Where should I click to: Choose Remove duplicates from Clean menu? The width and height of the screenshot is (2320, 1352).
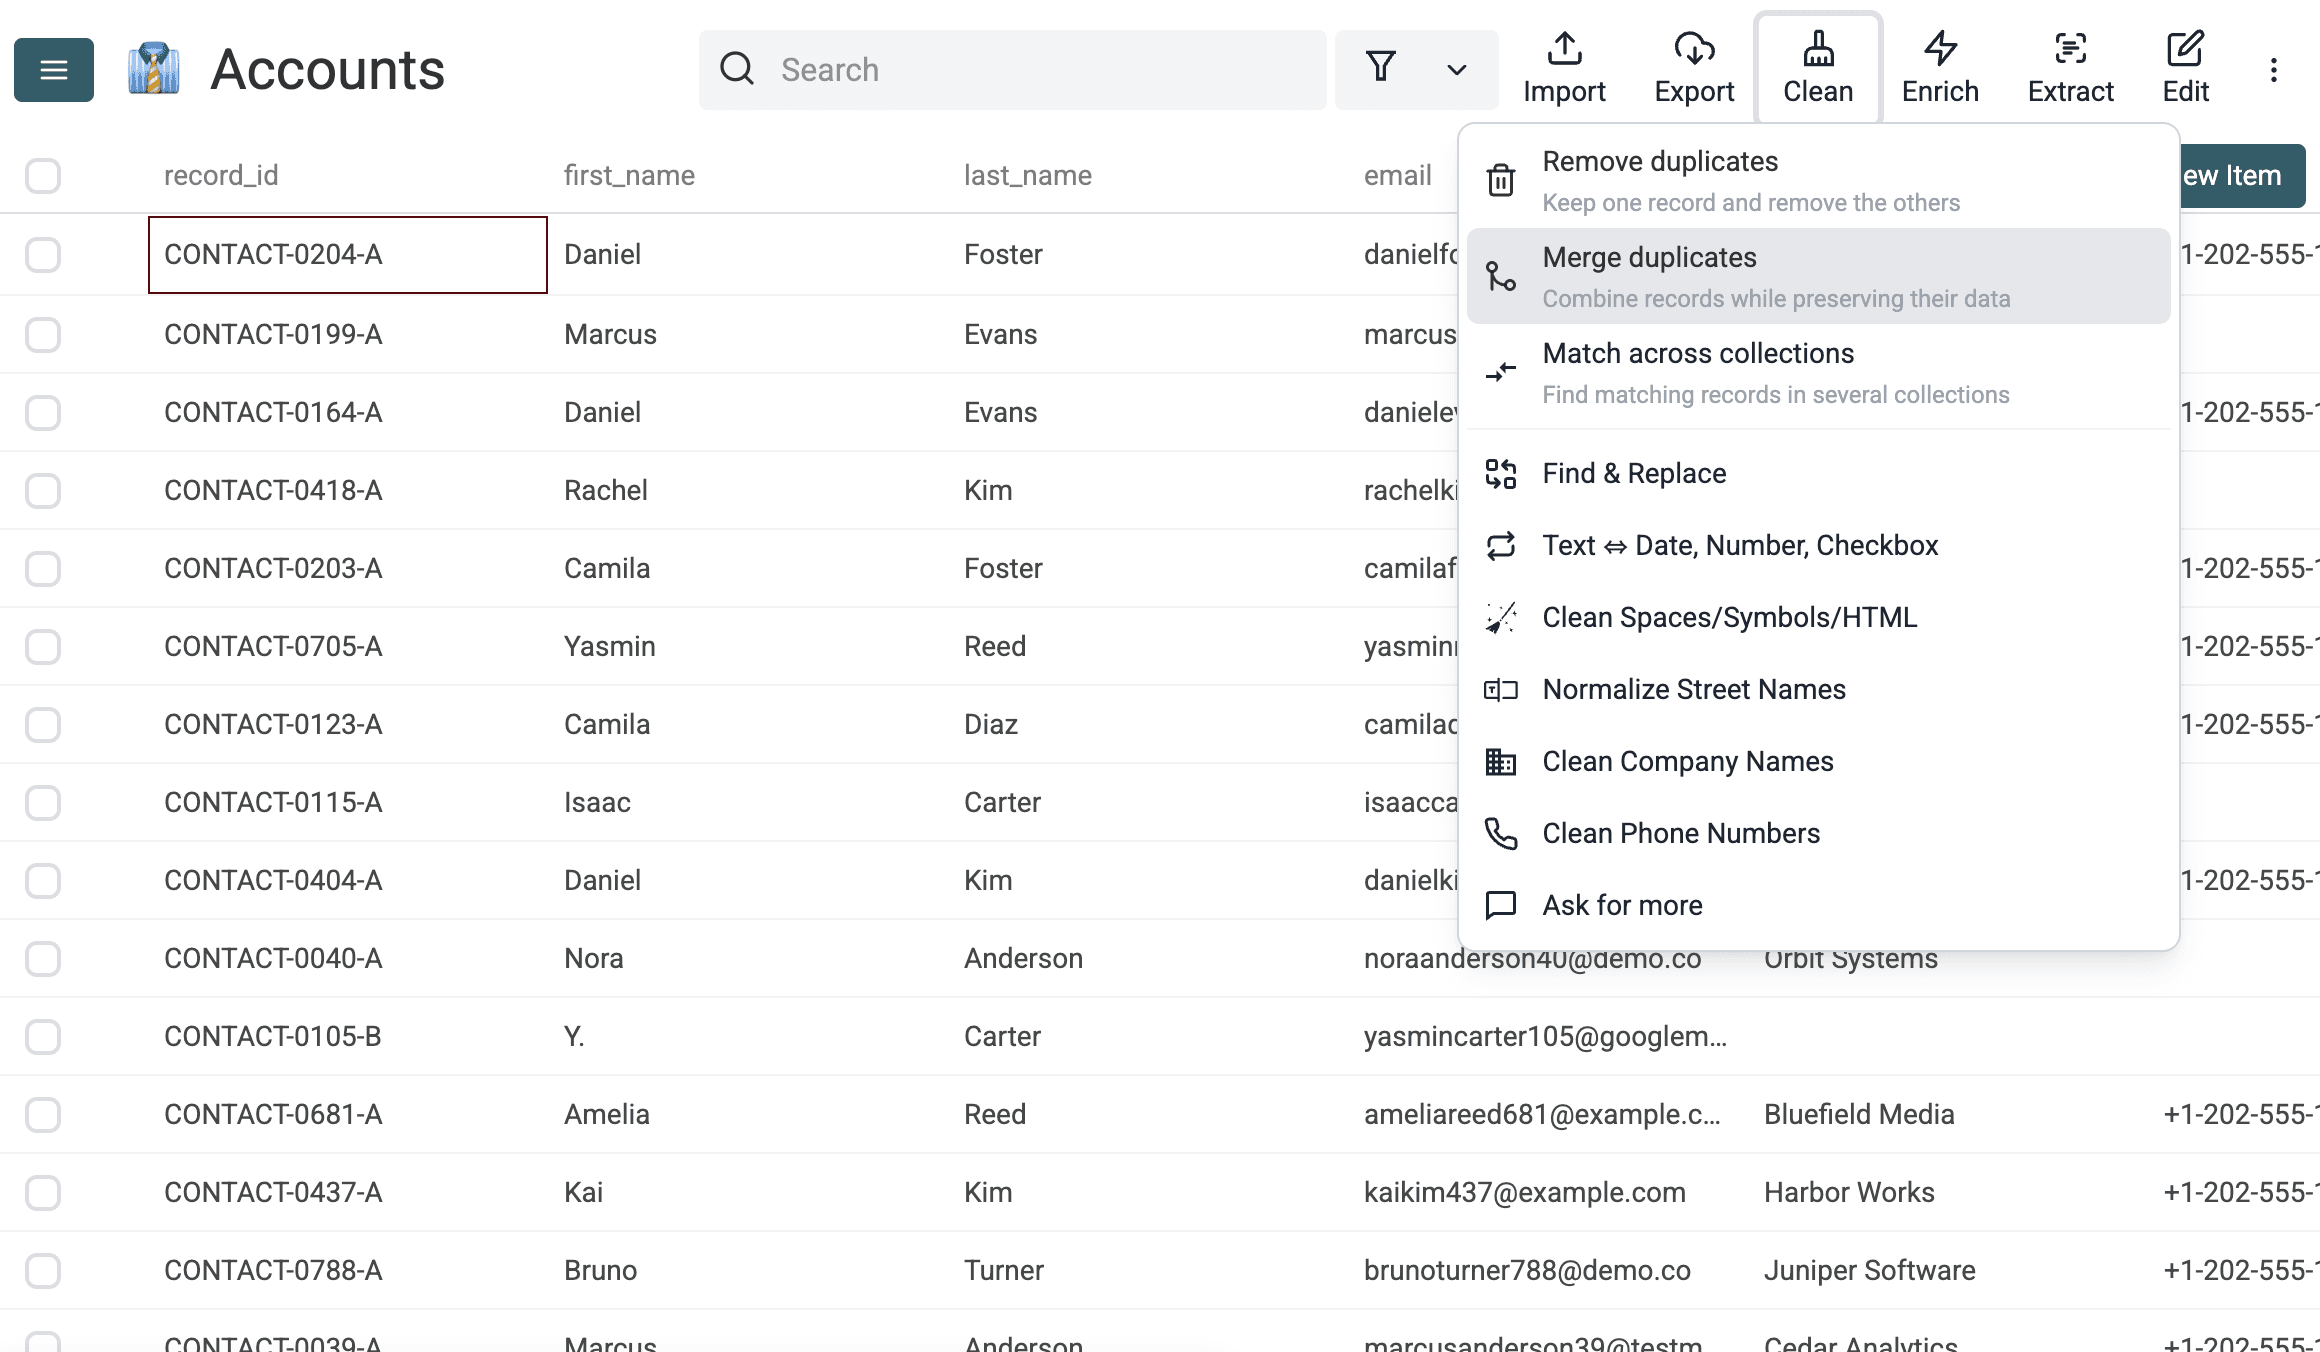[x=1818, y=181]
